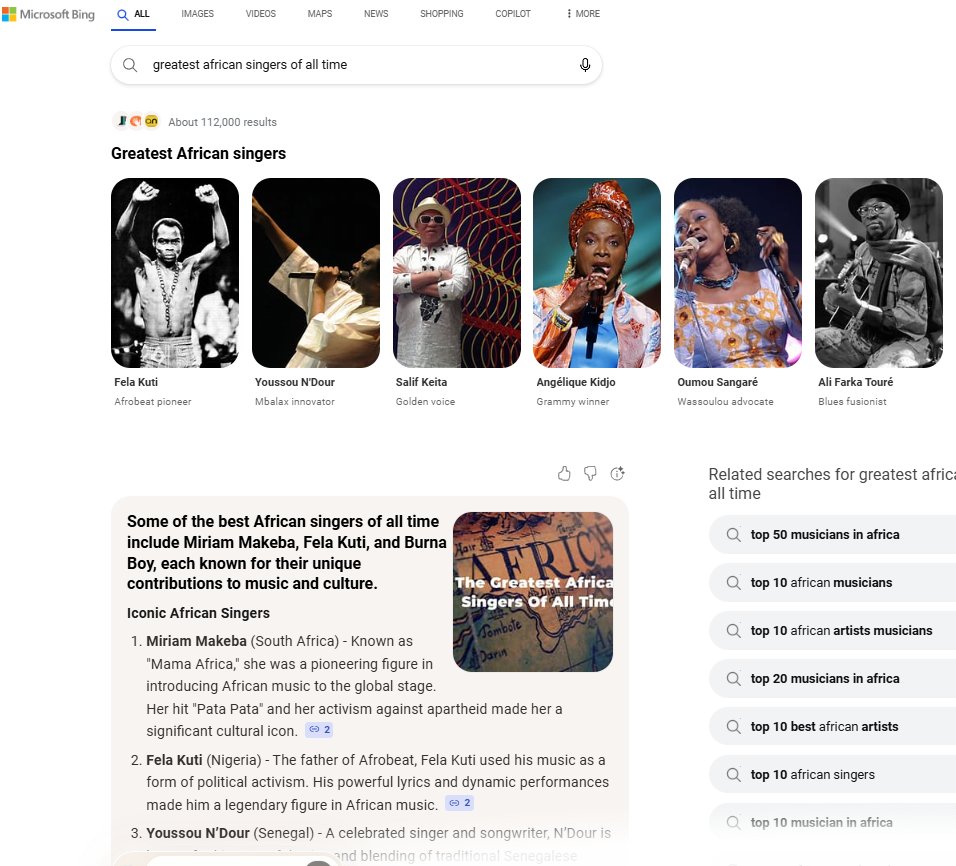Viewport: 956px width, 866px height.
Task: Click the 'Youssou N'Dour' name label
Action: pos(294,382)
